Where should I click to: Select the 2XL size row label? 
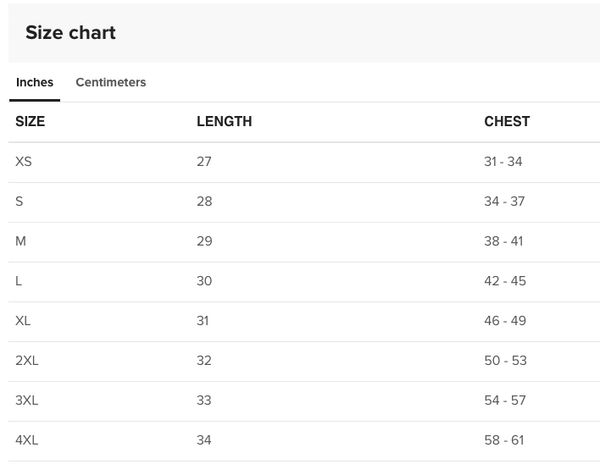[27, 360]
